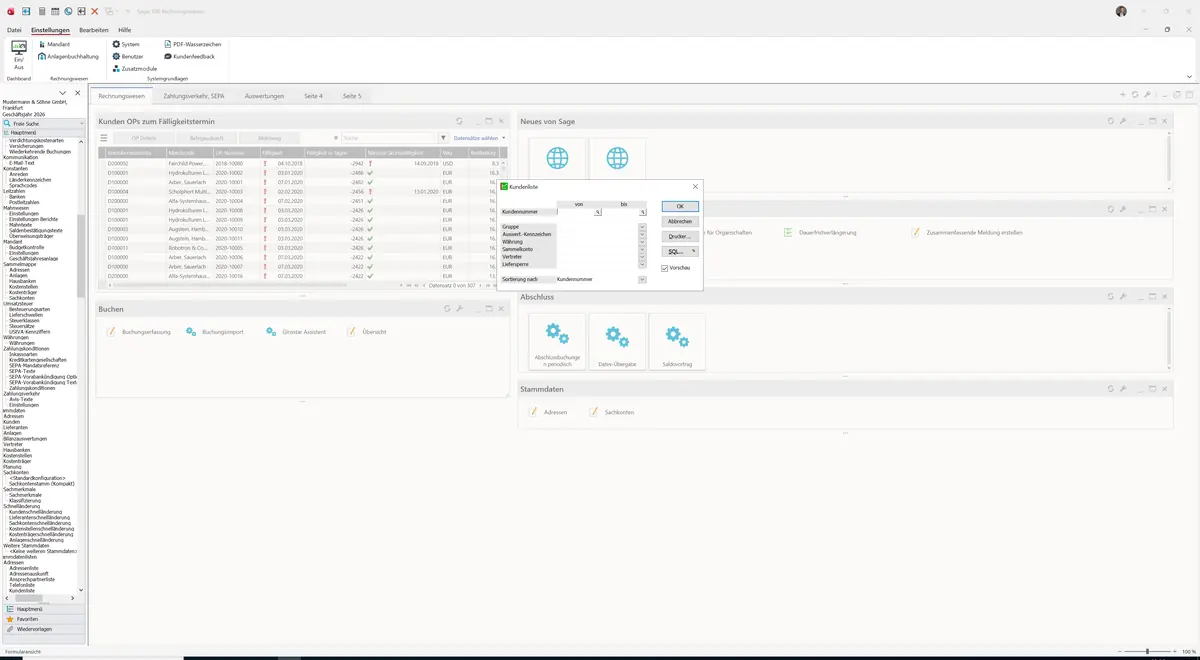
Task: Open System settings gear icon
Action: 116,45
